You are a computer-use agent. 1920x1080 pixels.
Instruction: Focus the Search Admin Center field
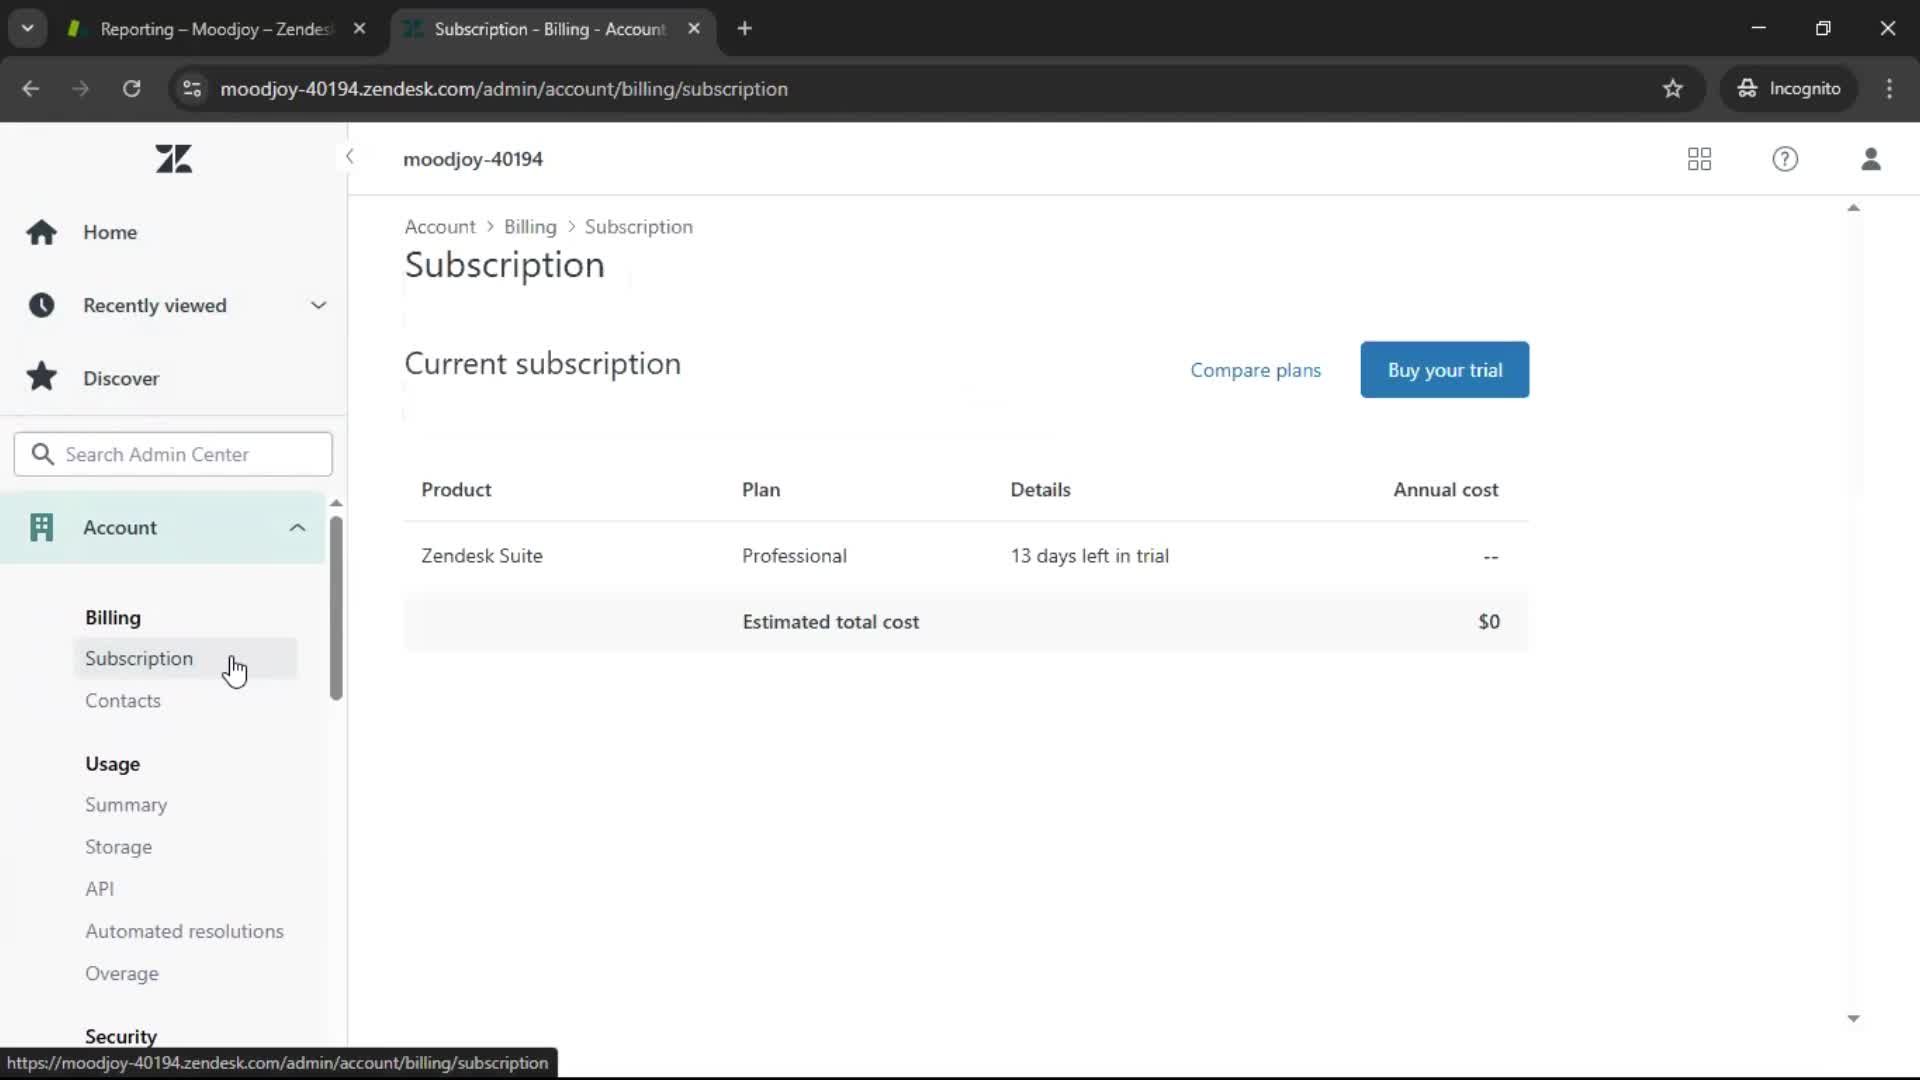coord(173,454)
